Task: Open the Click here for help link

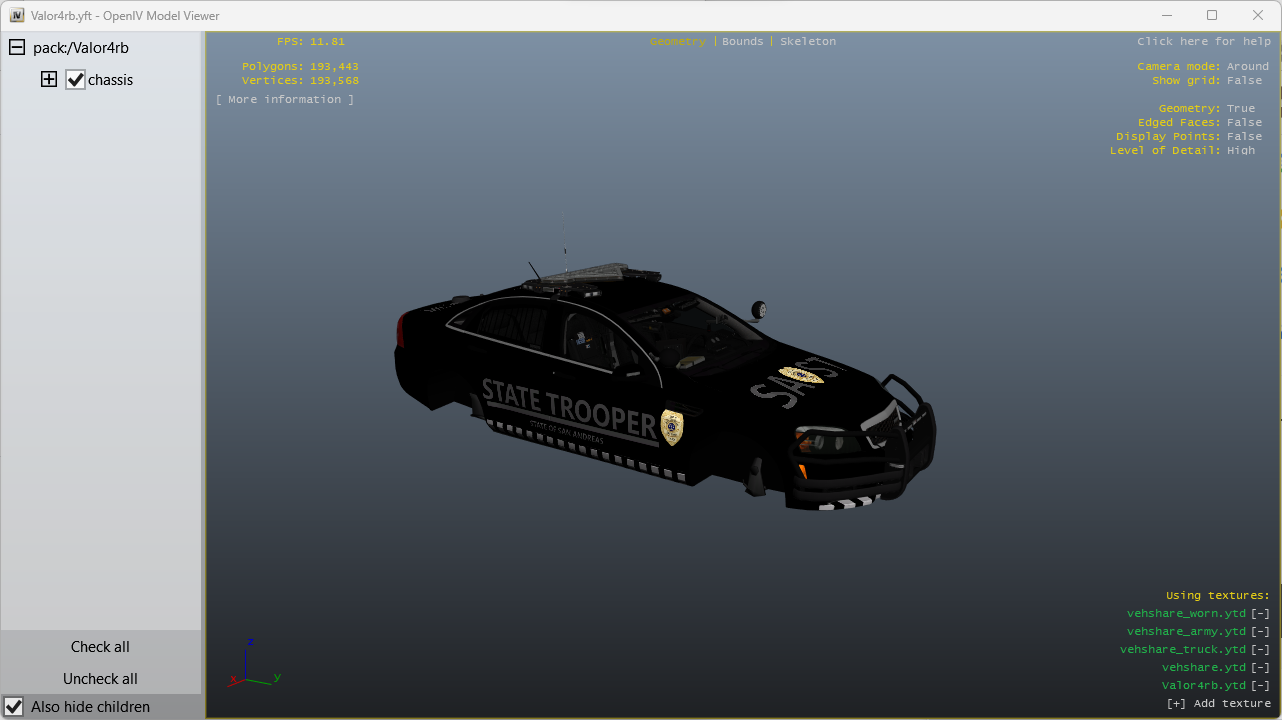Action: point(1203,42)
